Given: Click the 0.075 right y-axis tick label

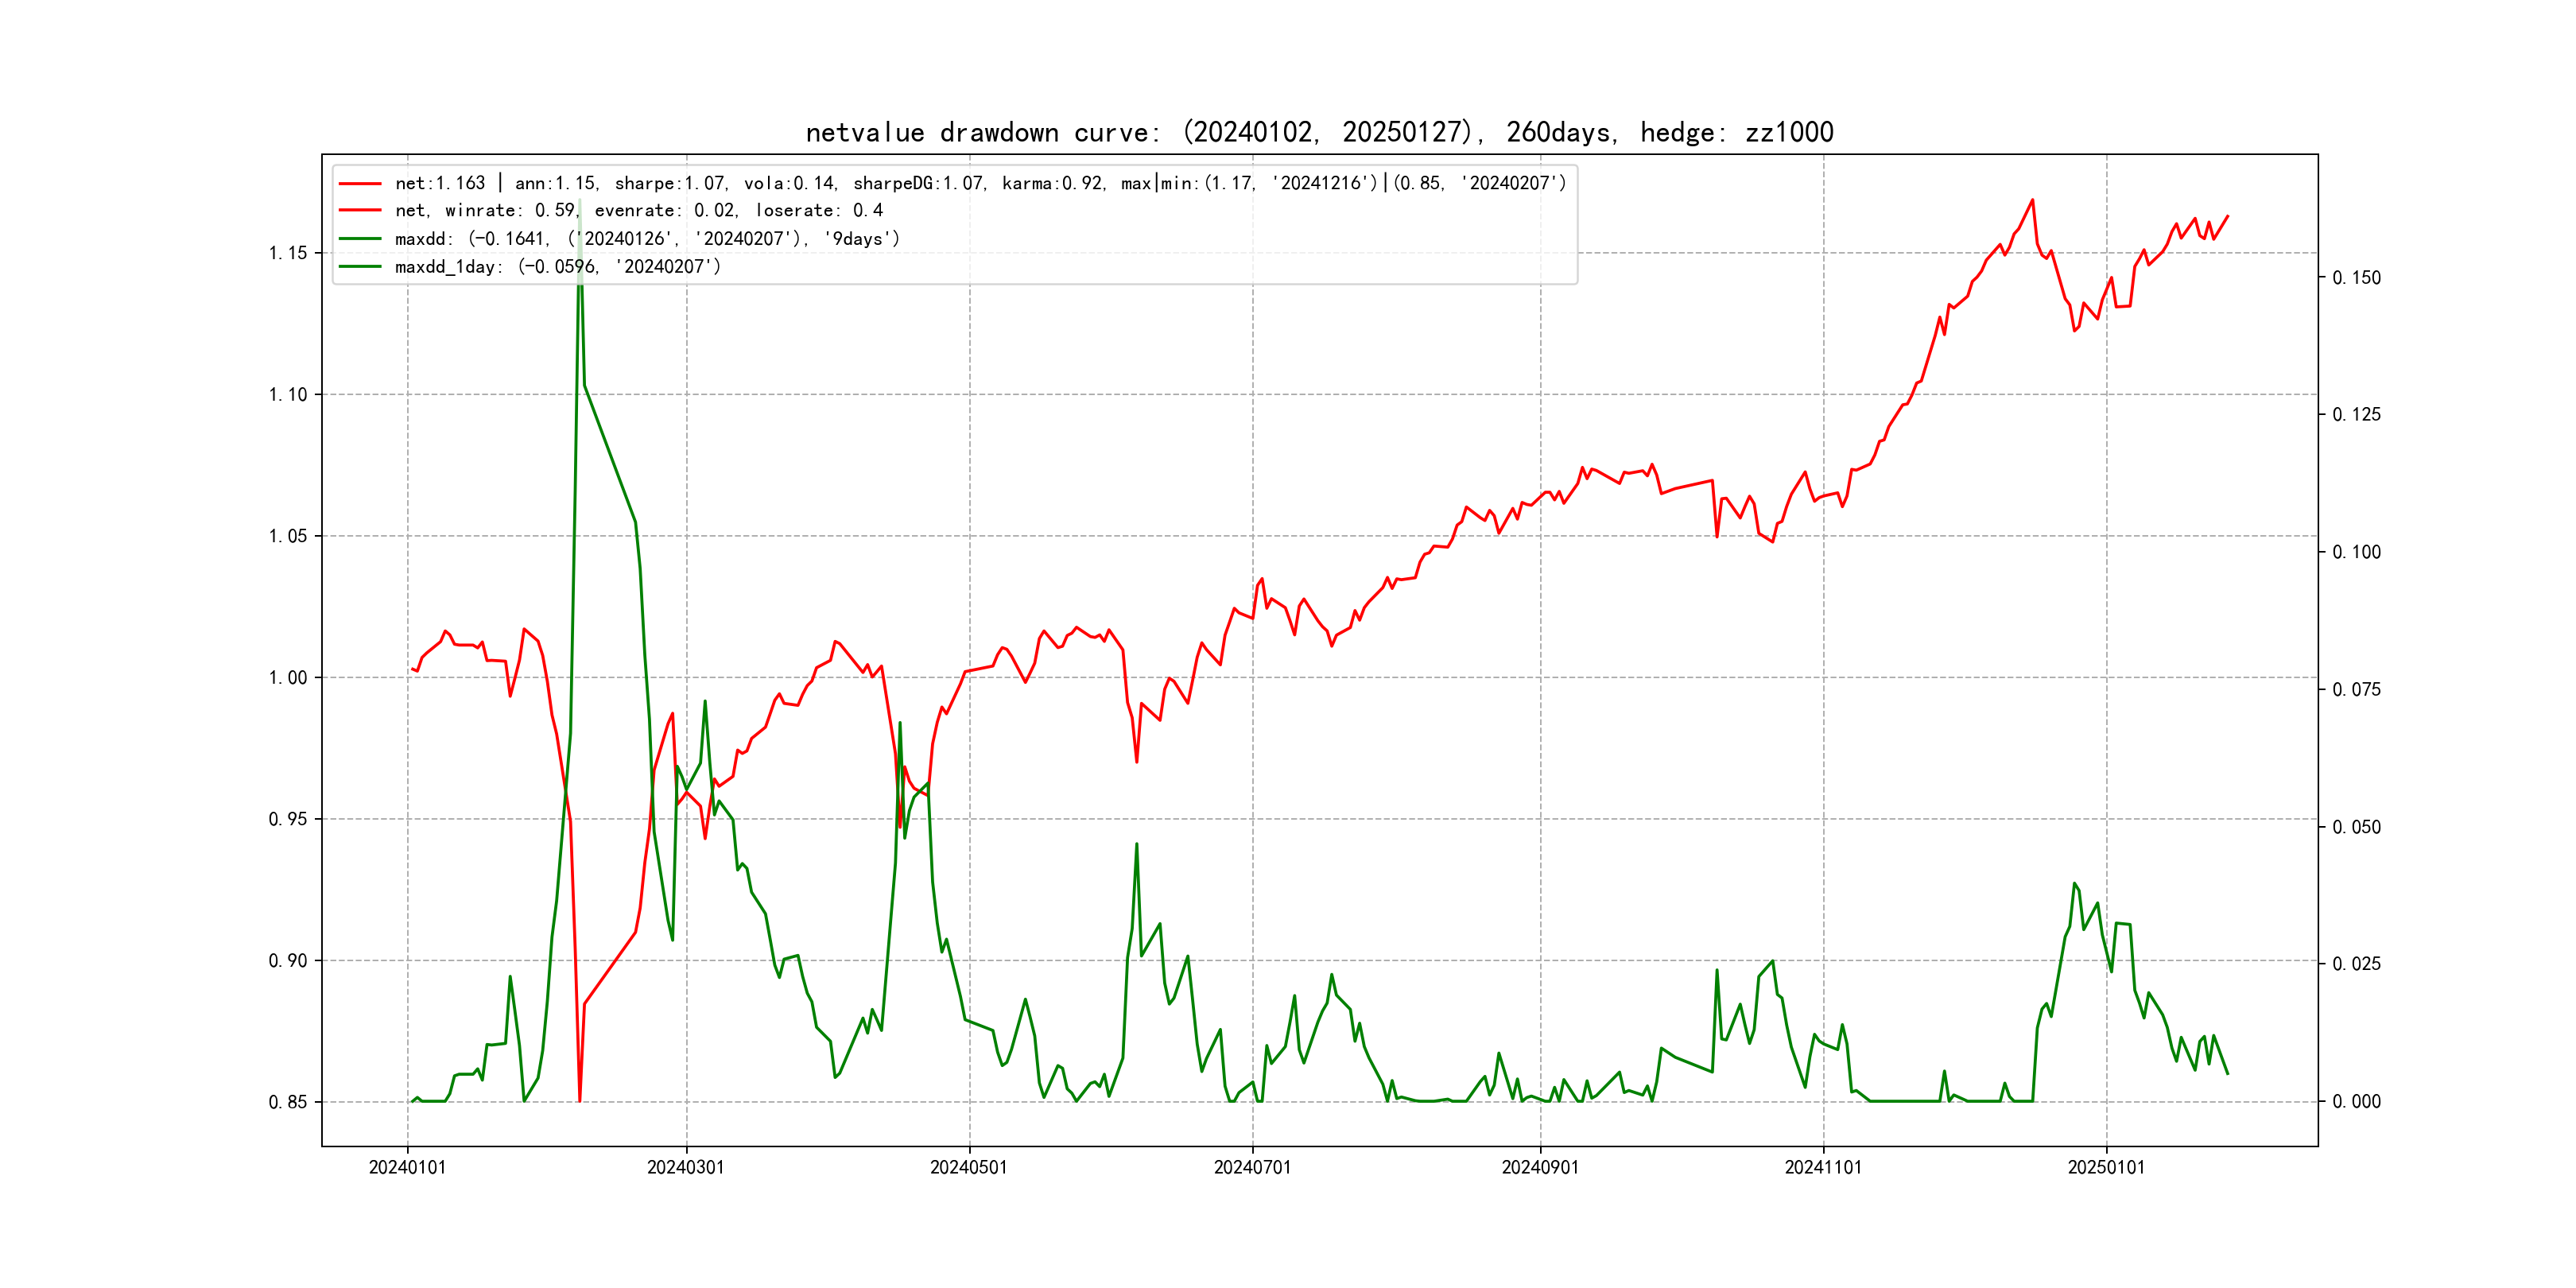Looking at the screenshot, I should tap(2356, 690).
